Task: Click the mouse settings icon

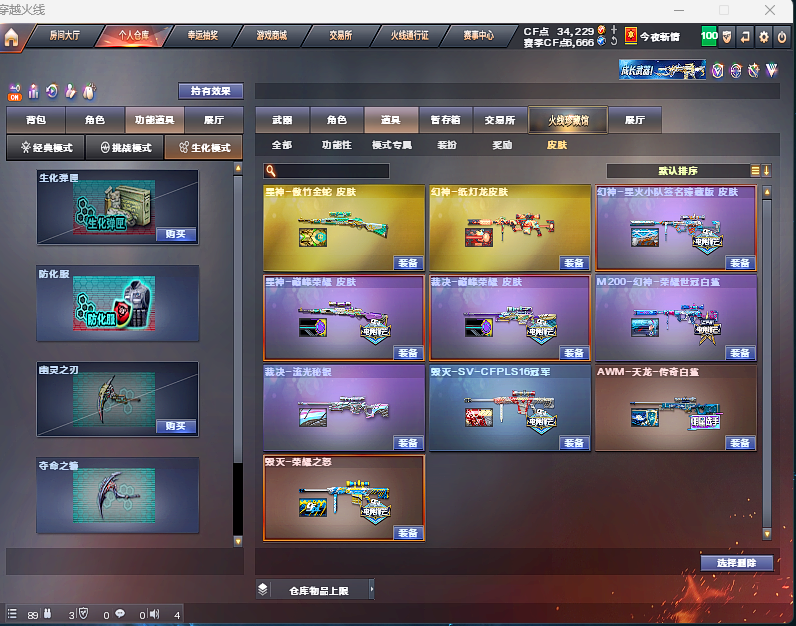Action: coord(89,91)
